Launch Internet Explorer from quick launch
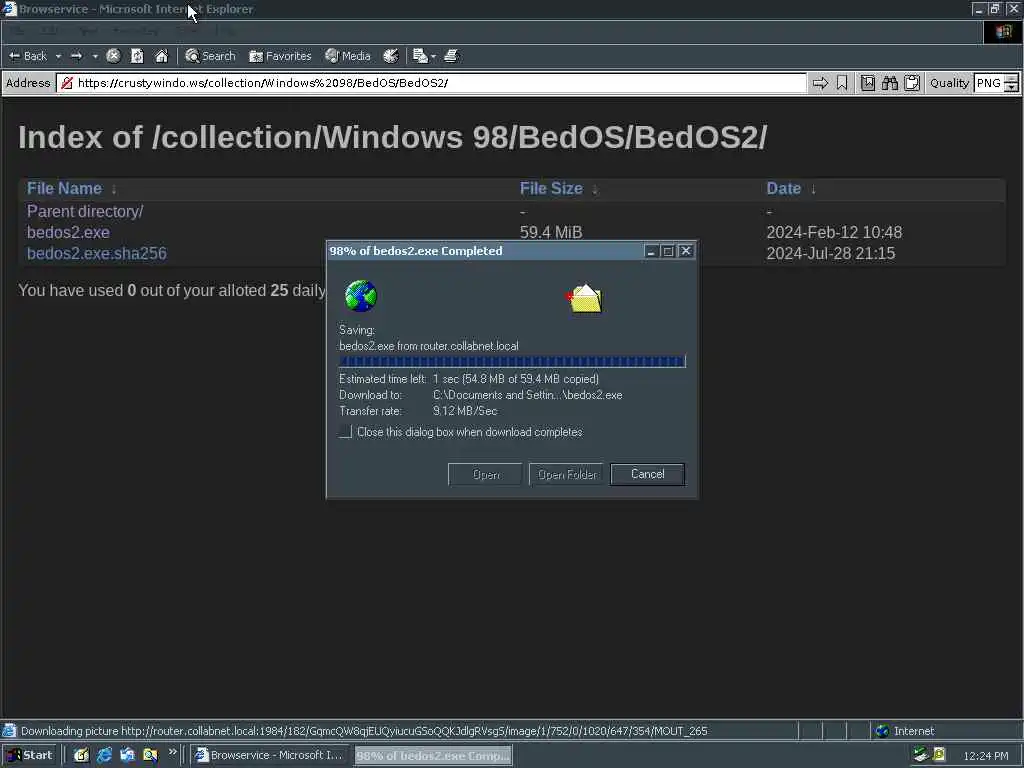The width and height of the screenshot is (1024, 768). [x=104, y=756]
